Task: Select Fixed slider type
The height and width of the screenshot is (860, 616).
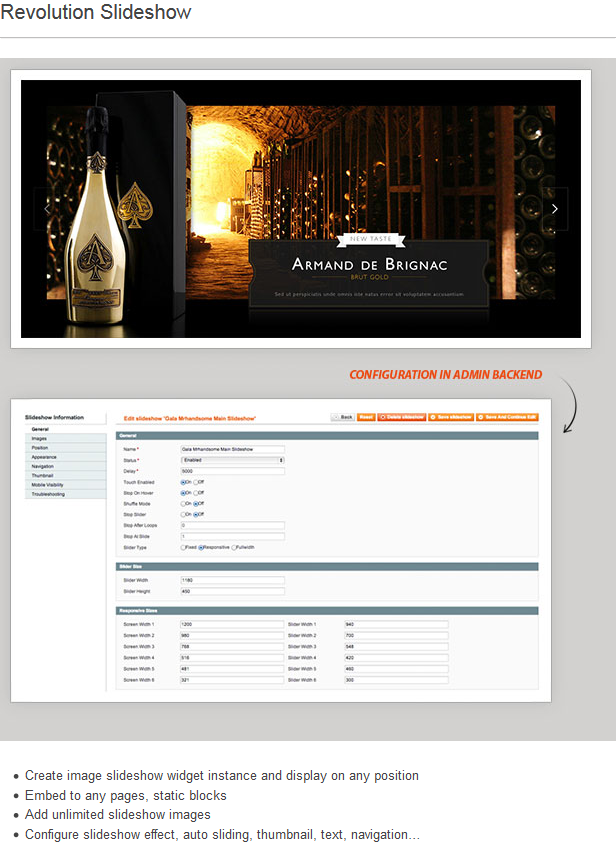Action: [x=183, y=547]
